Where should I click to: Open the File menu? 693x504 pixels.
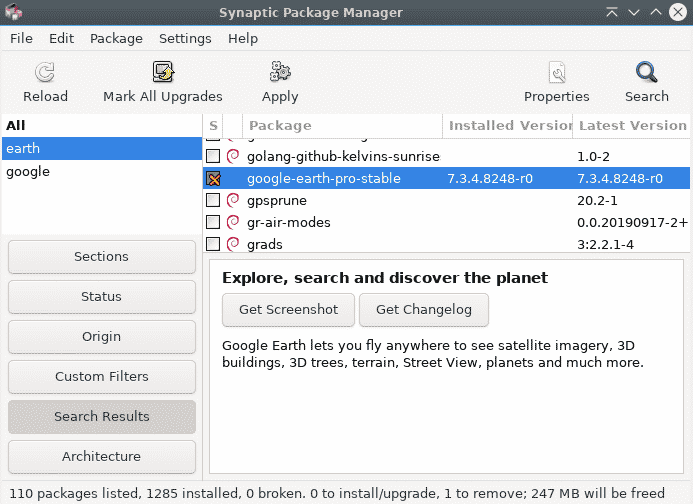pyautogui.click(x=21, y=38)
